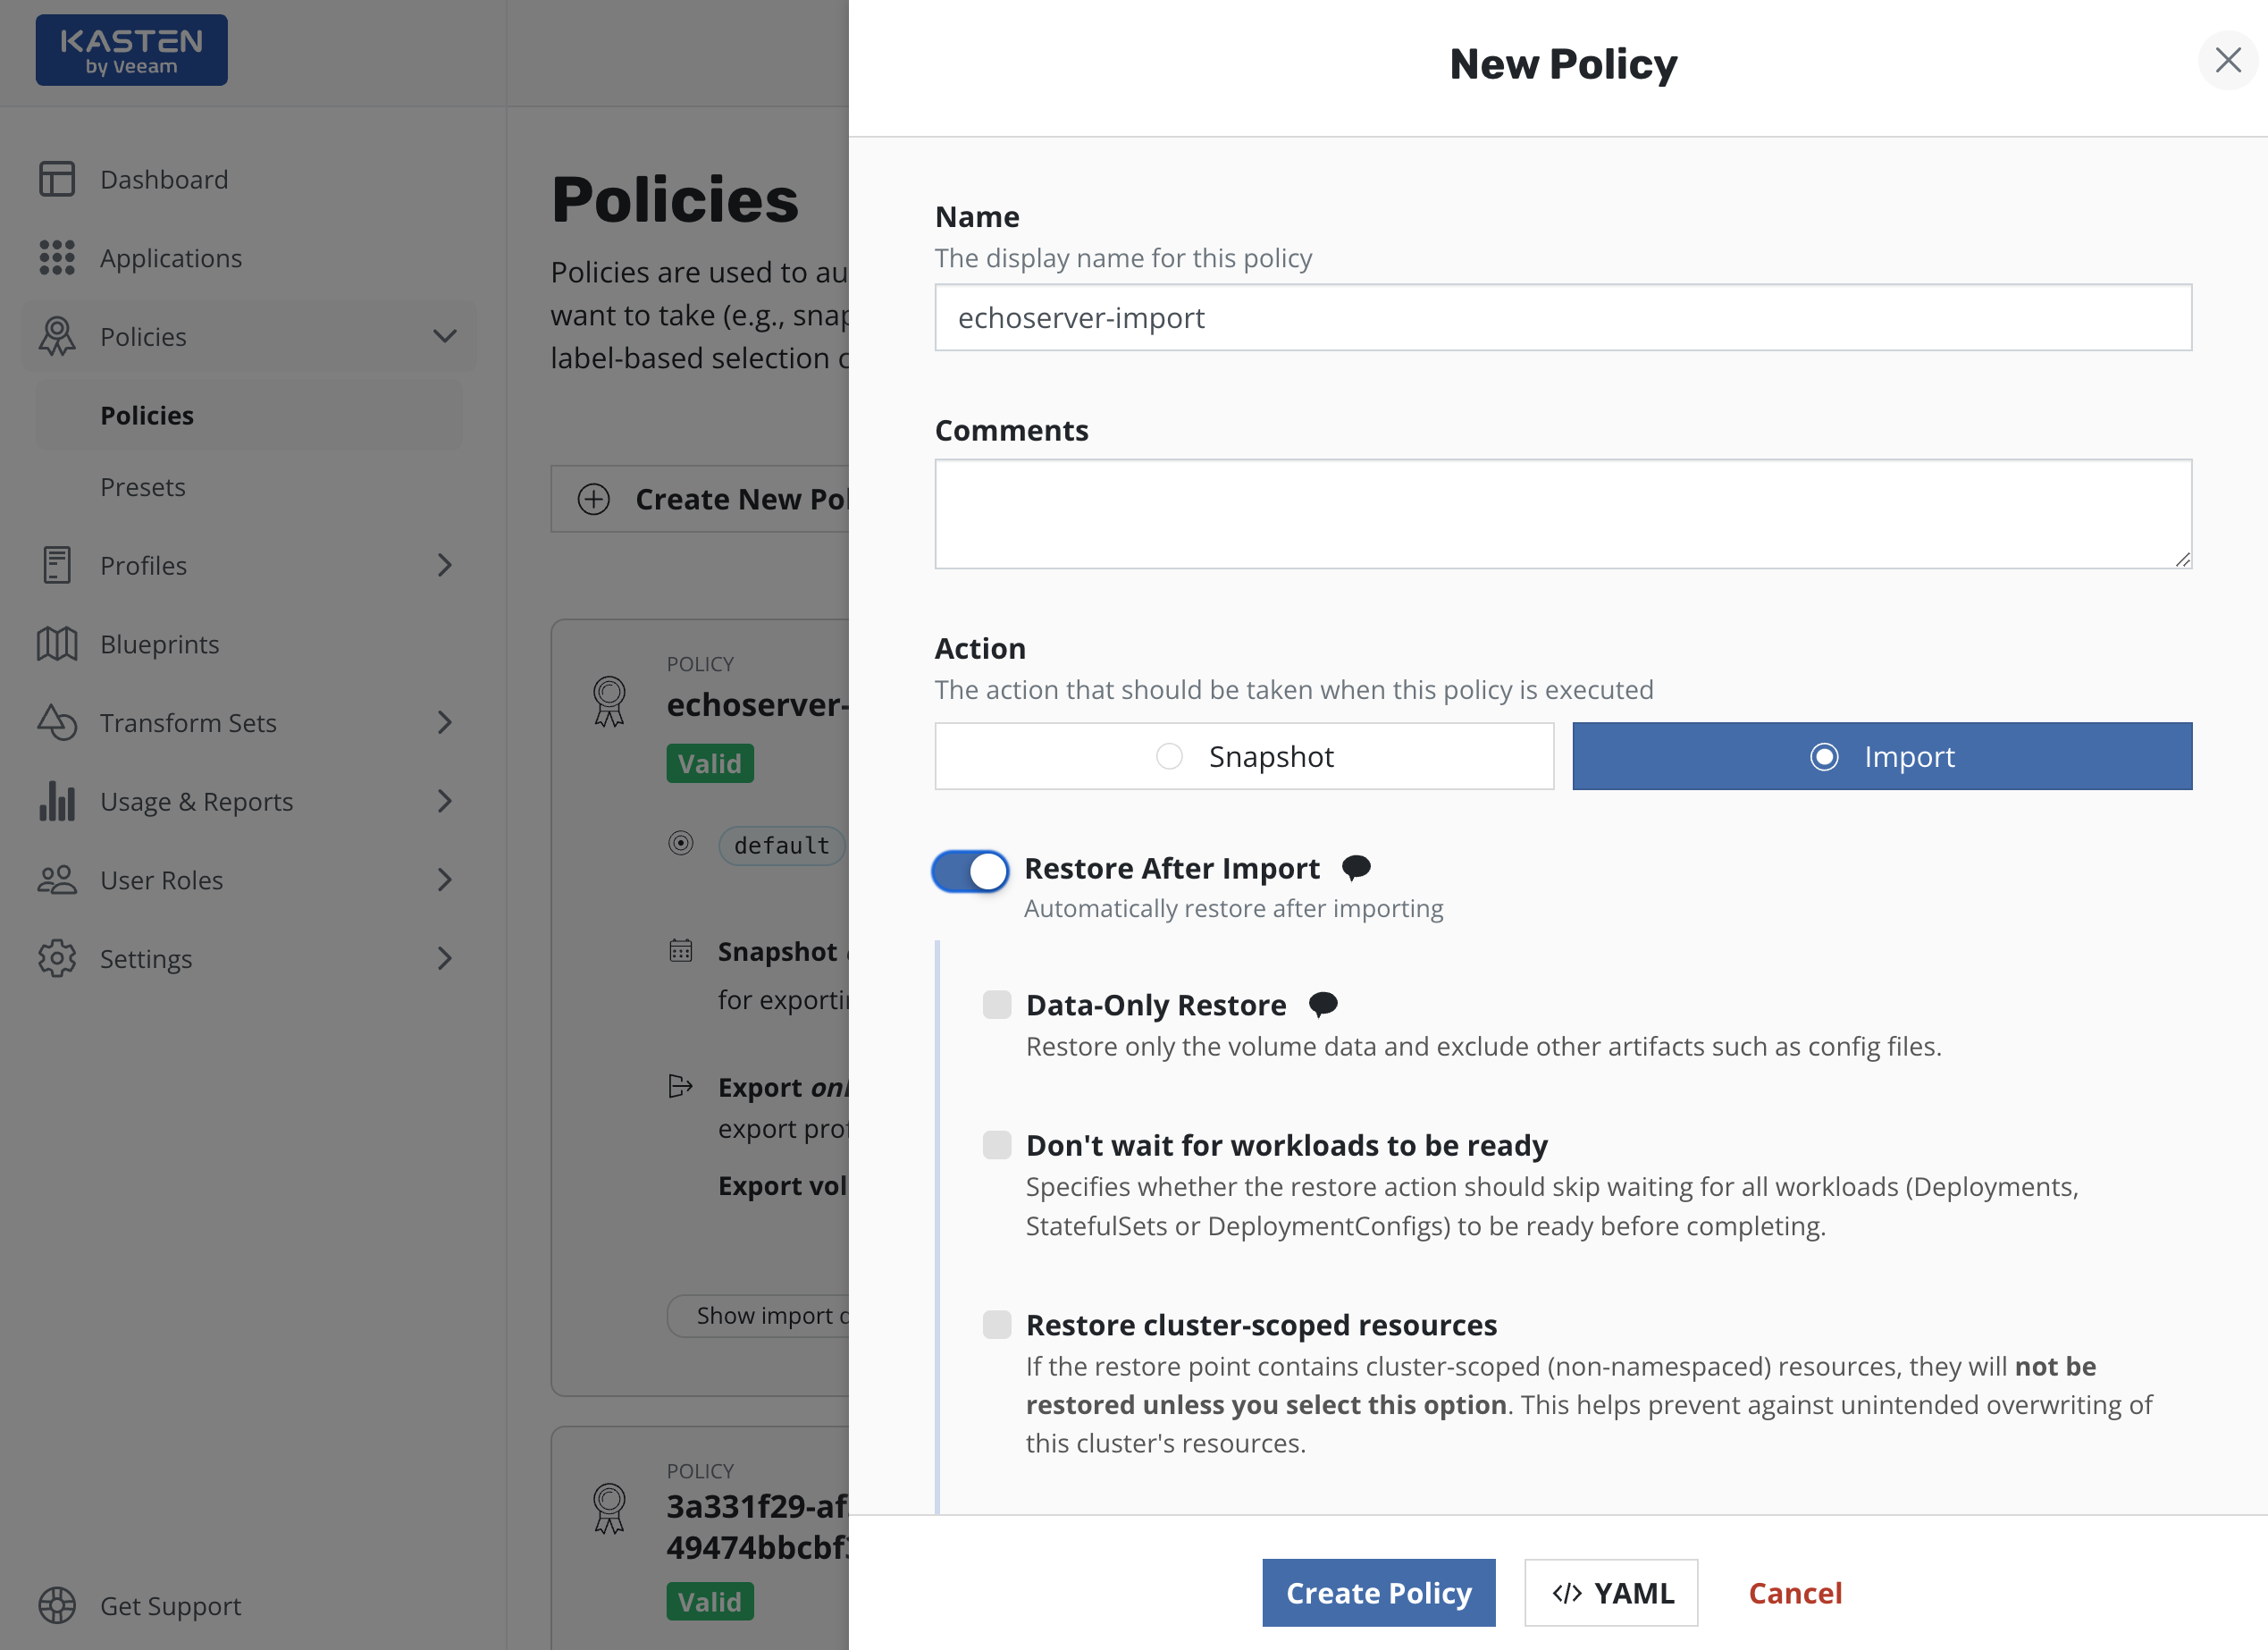Open User Roles in sidebar
This screenshot has width=2268, height=1650.
pos(162,880)
